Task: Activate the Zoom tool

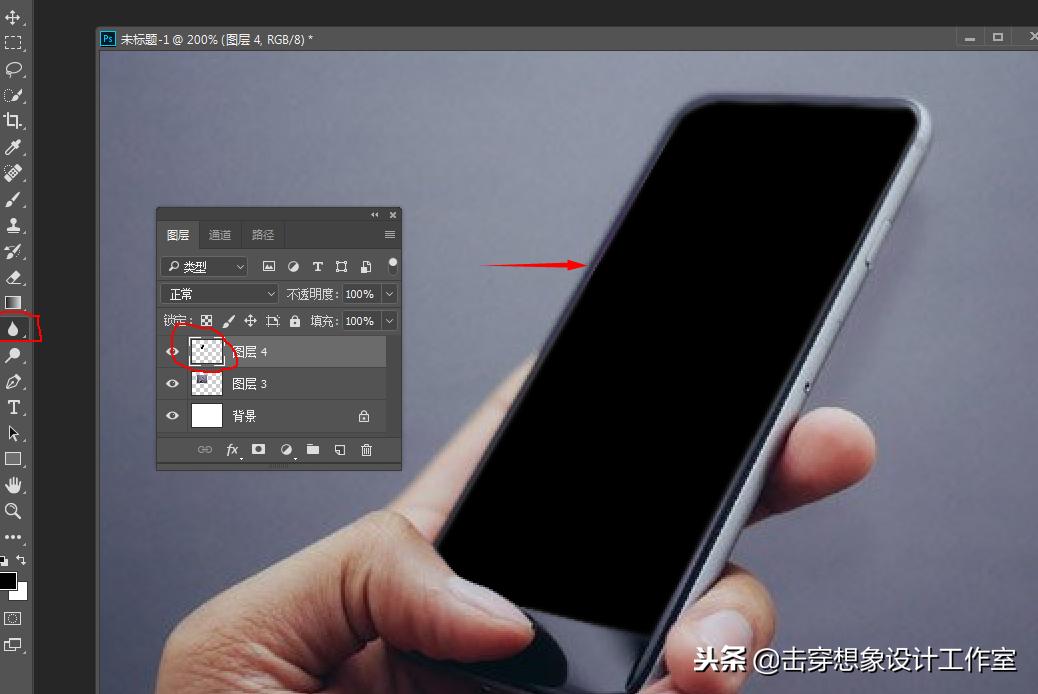Action: click(x=14, y=511)
